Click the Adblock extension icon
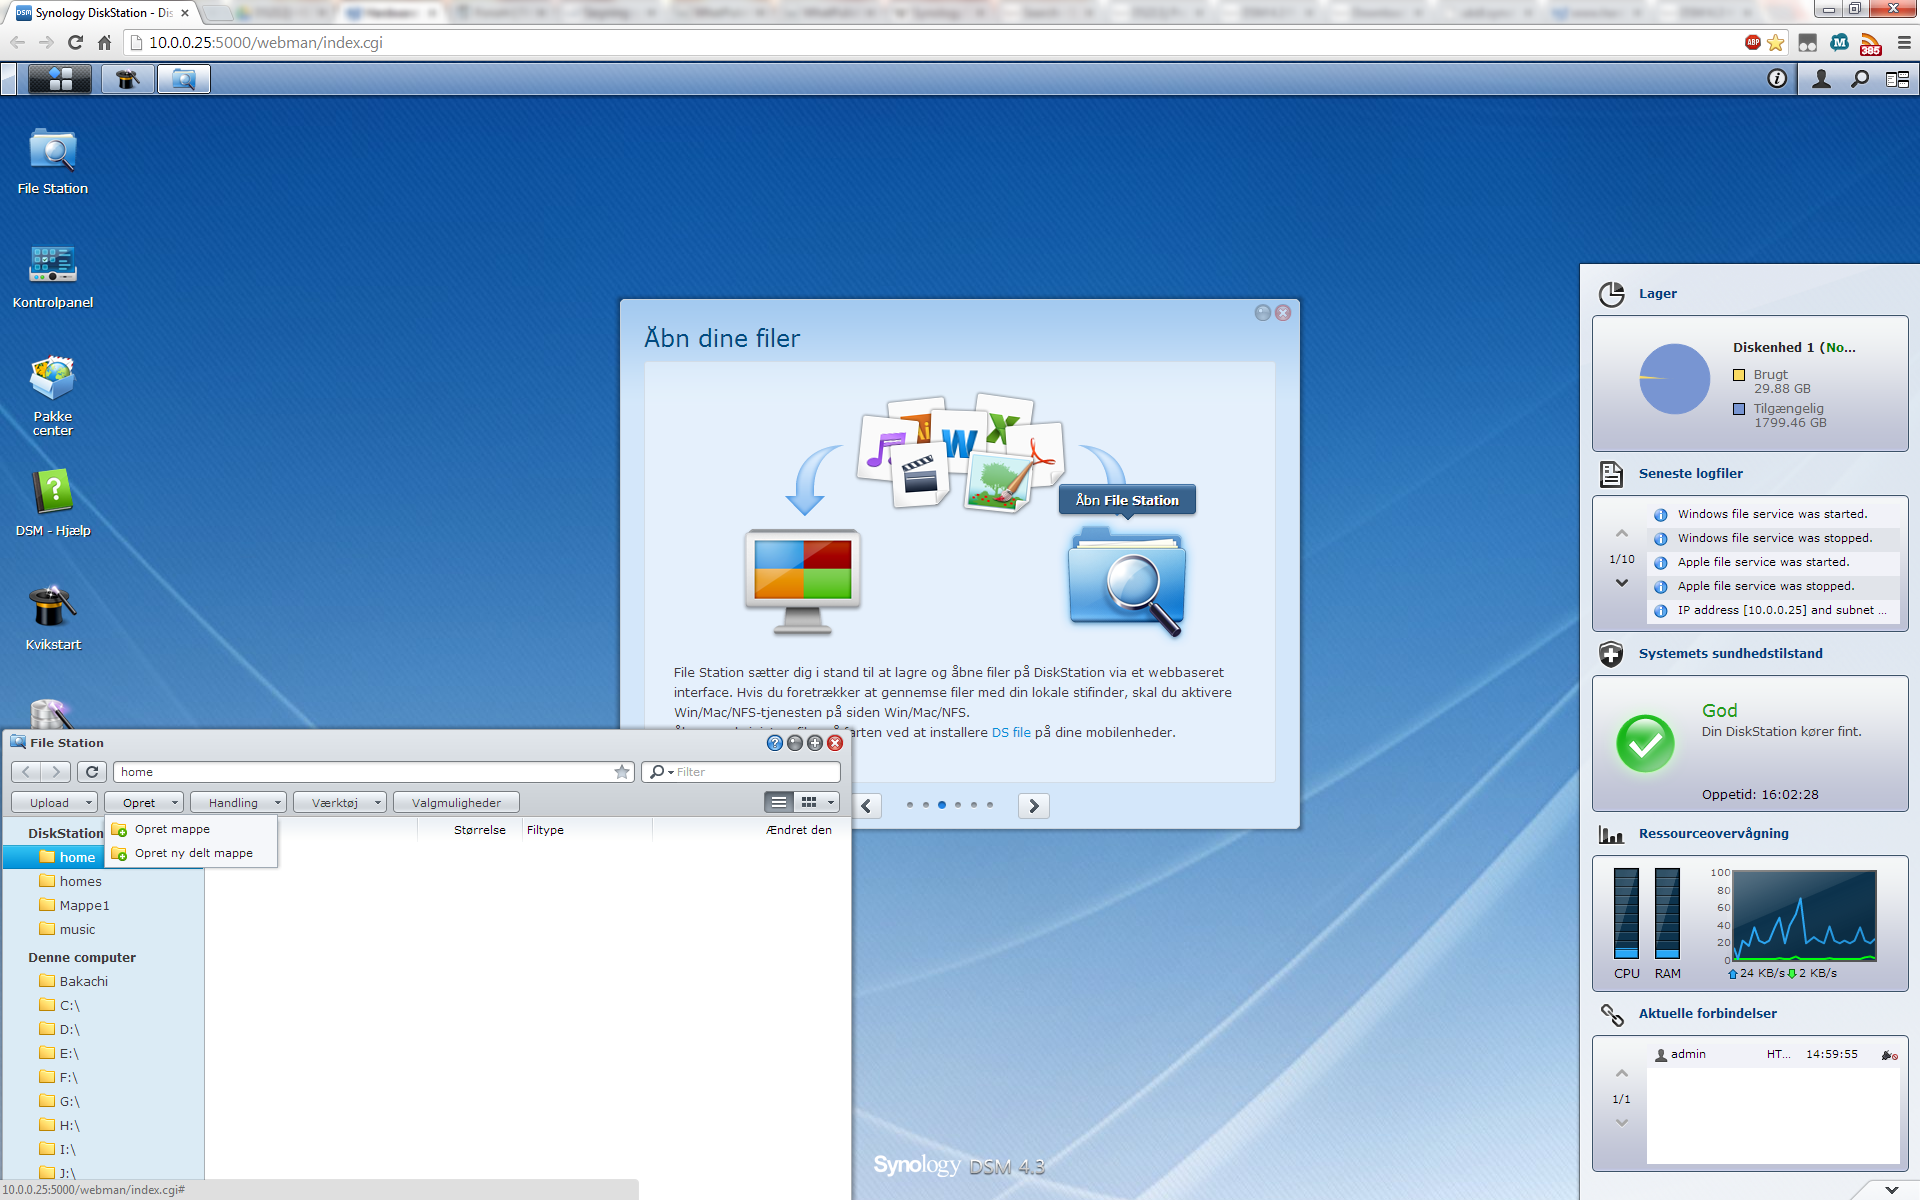This screenshot has width=1920, height=1200. (x=1752, y=42)
